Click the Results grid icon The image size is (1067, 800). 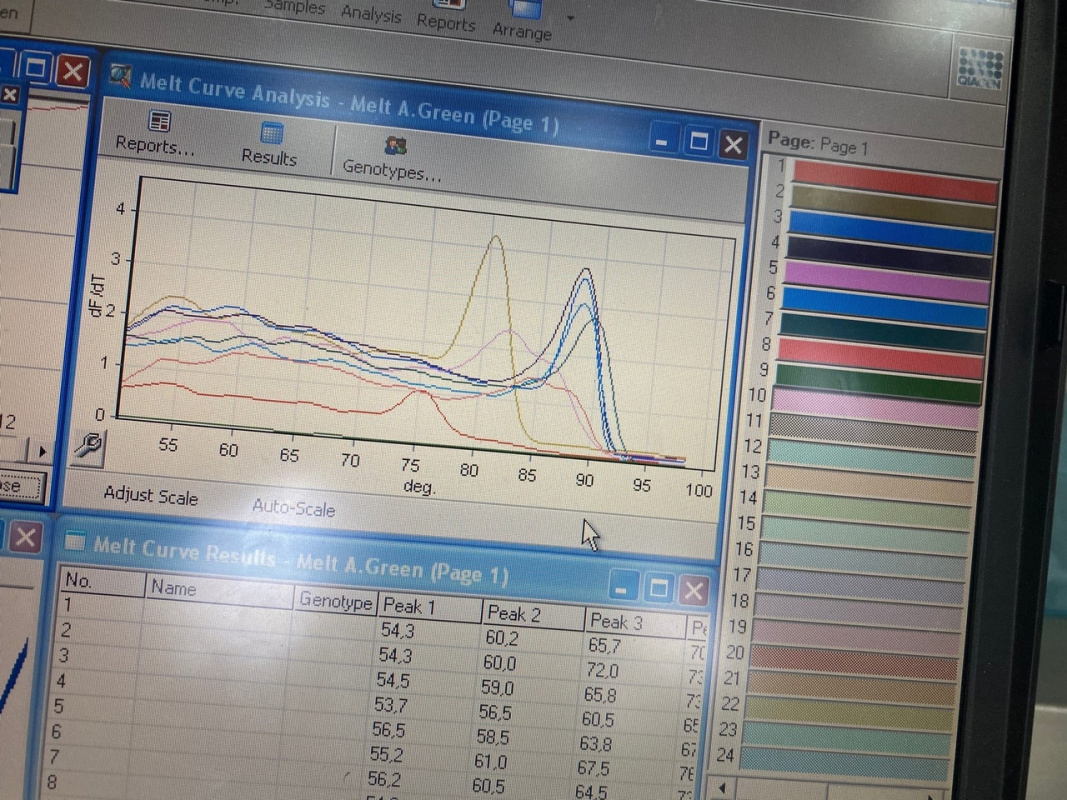(x=270, y=135)
